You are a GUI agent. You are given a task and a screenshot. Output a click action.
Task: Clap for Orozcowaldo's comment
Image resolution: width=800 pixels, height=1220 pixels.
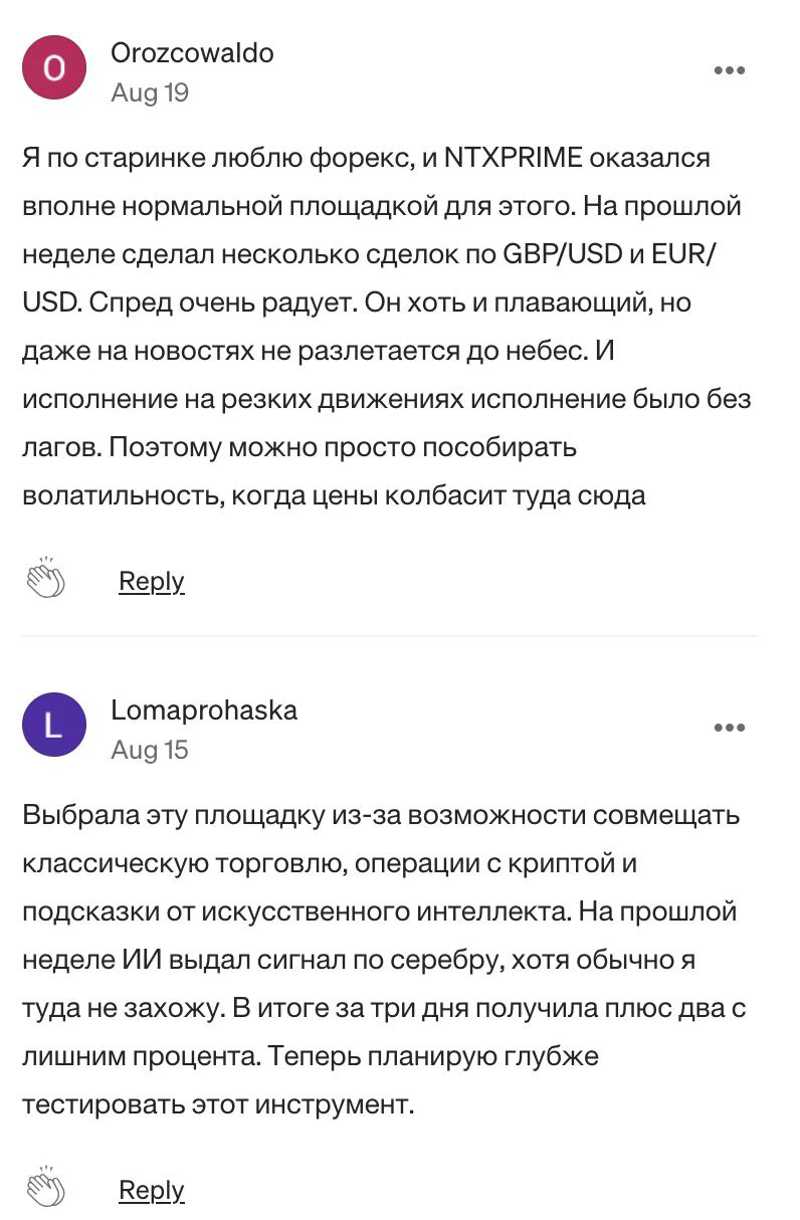point(46,581)
